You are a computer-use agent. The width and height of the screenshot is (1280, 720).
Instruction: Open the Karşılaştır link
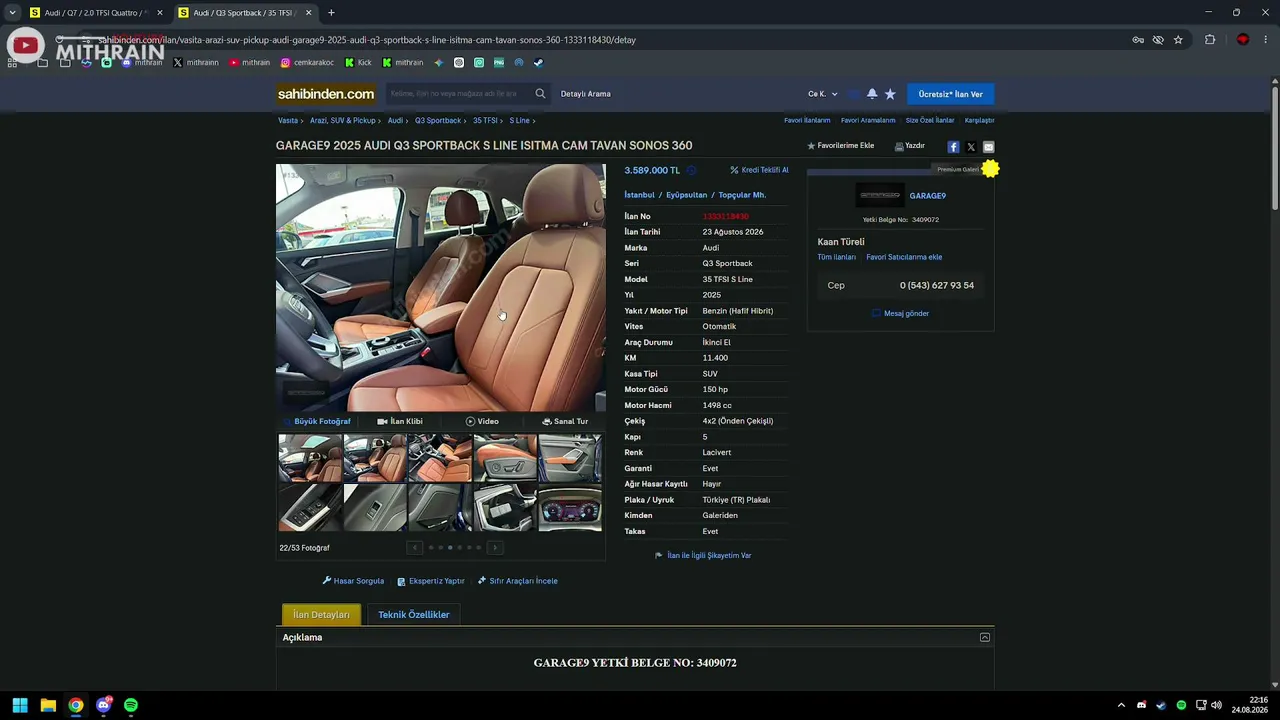[x=979, y=120]
